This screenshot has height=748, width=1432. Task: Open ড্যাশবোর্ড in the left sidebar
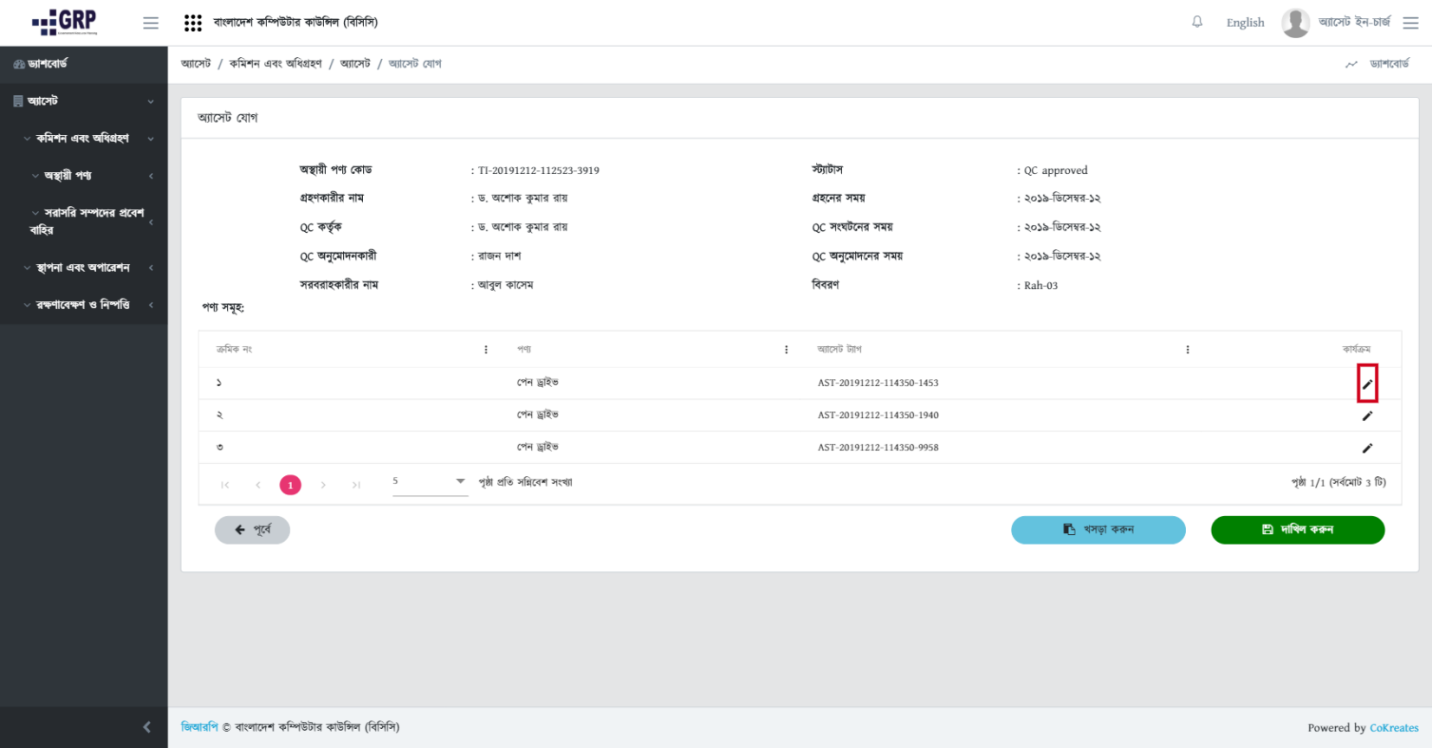48,64
